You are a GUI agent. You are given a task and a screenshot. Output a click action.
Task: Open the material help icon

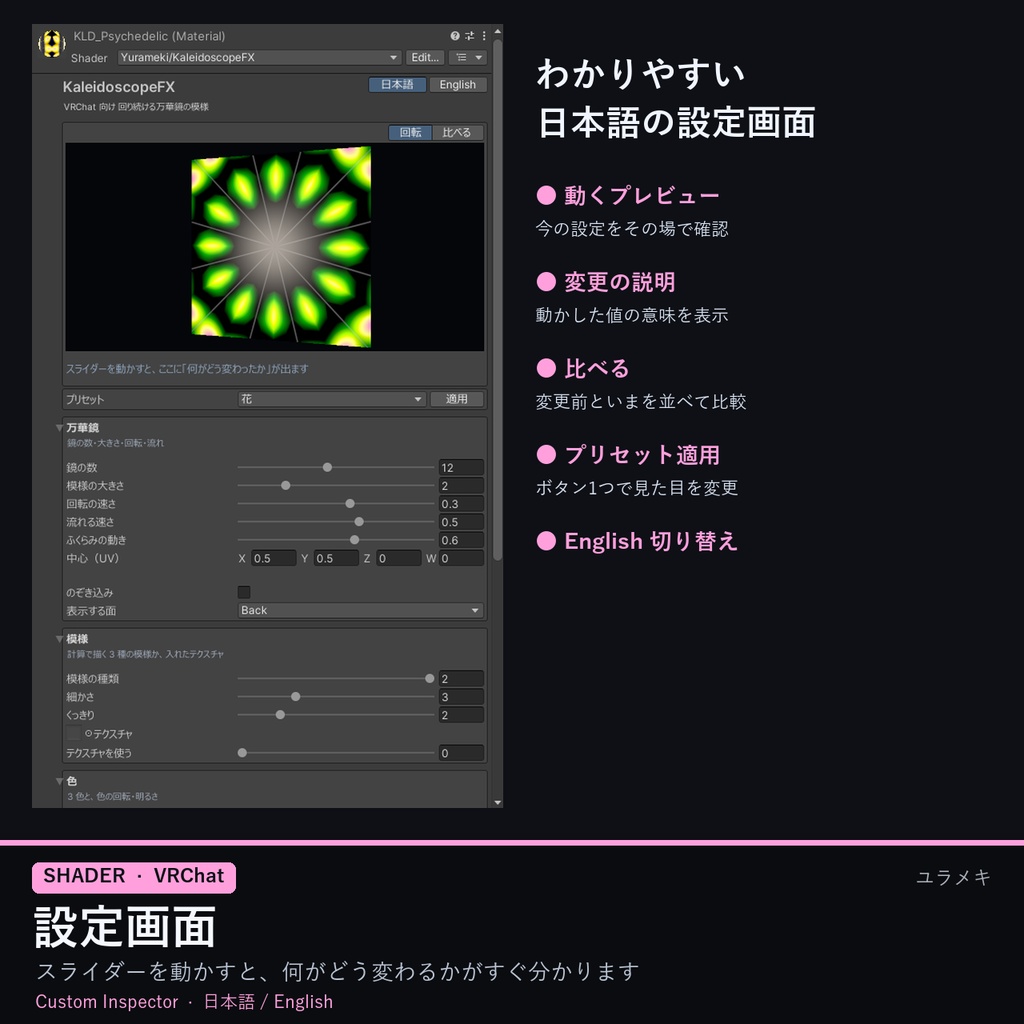(x=455, y=36)
